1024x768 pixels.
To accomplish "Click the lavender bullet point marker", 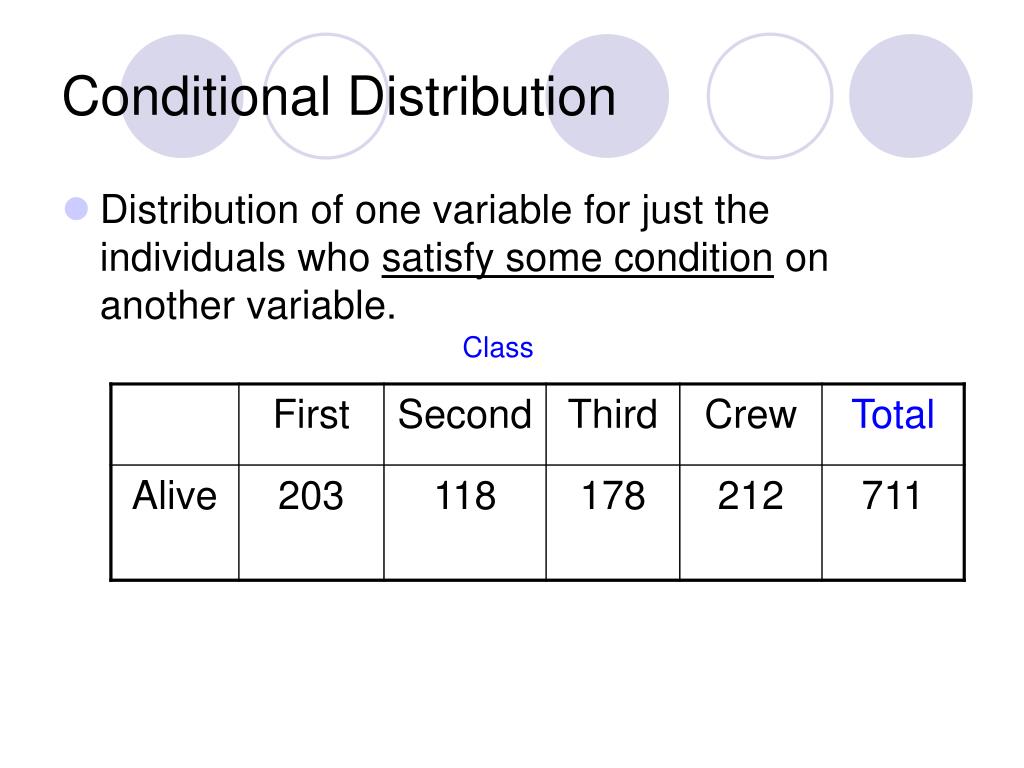I will pyautogui.click(x=76, y=209).
